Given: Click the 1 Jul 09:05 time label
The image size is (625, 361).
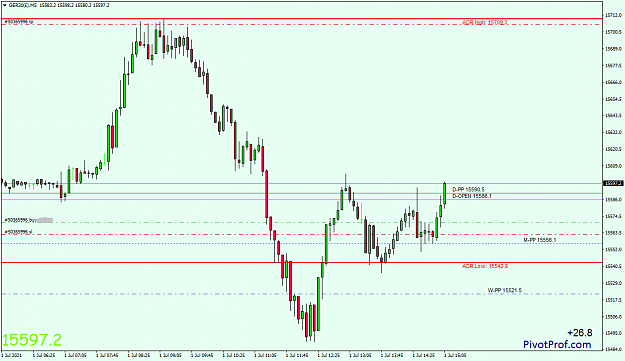Looking at the screenshot, I should (x=171, y=354).
